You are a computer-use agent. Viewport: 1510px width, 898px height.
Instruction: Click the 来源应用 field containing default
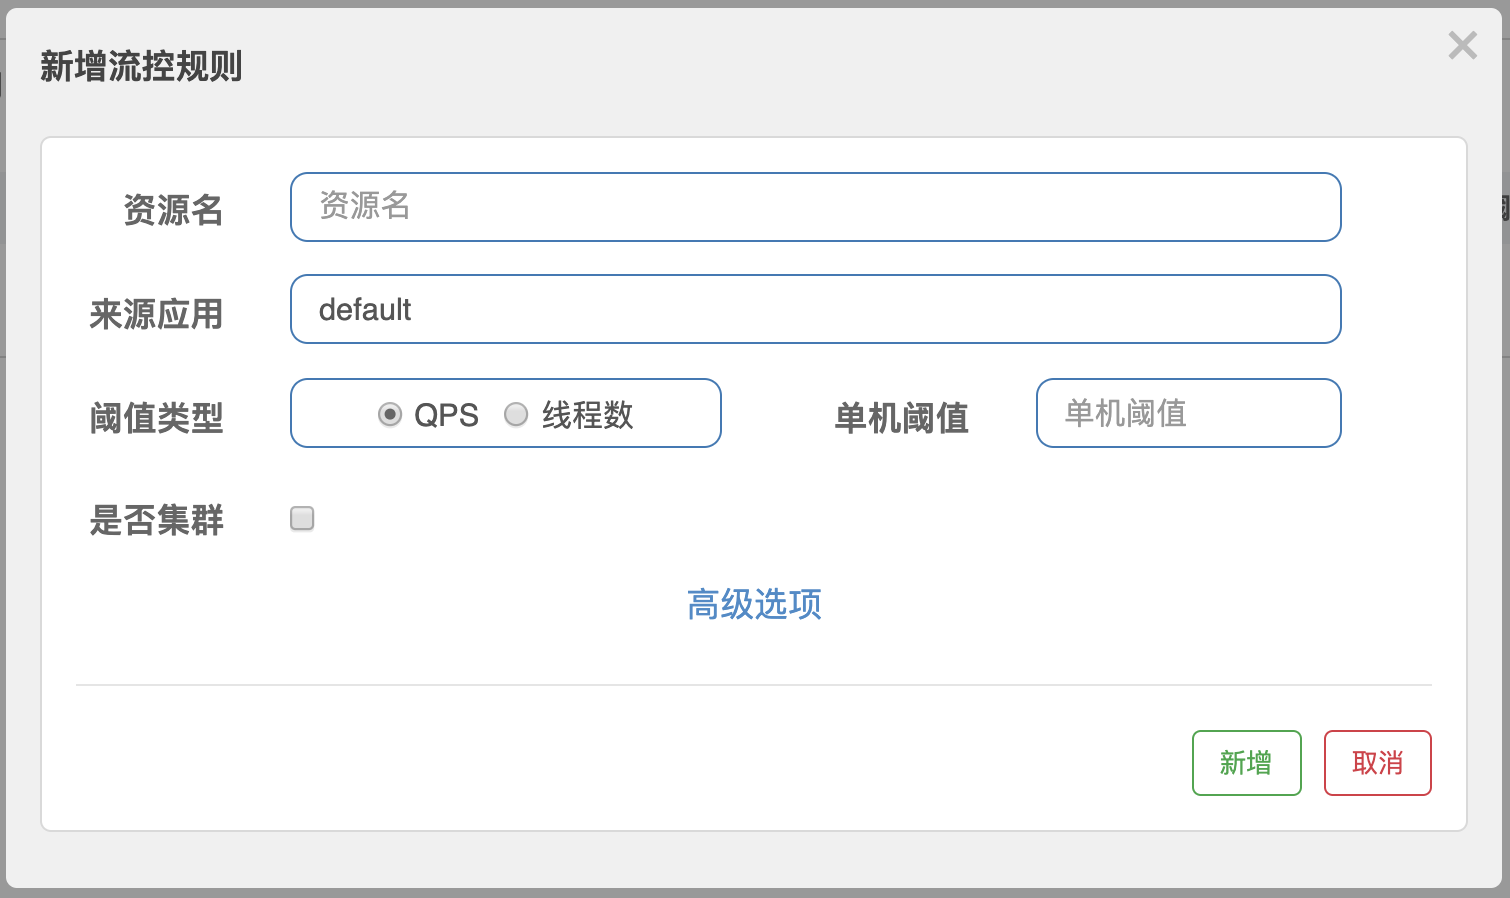tap(815, 309)
